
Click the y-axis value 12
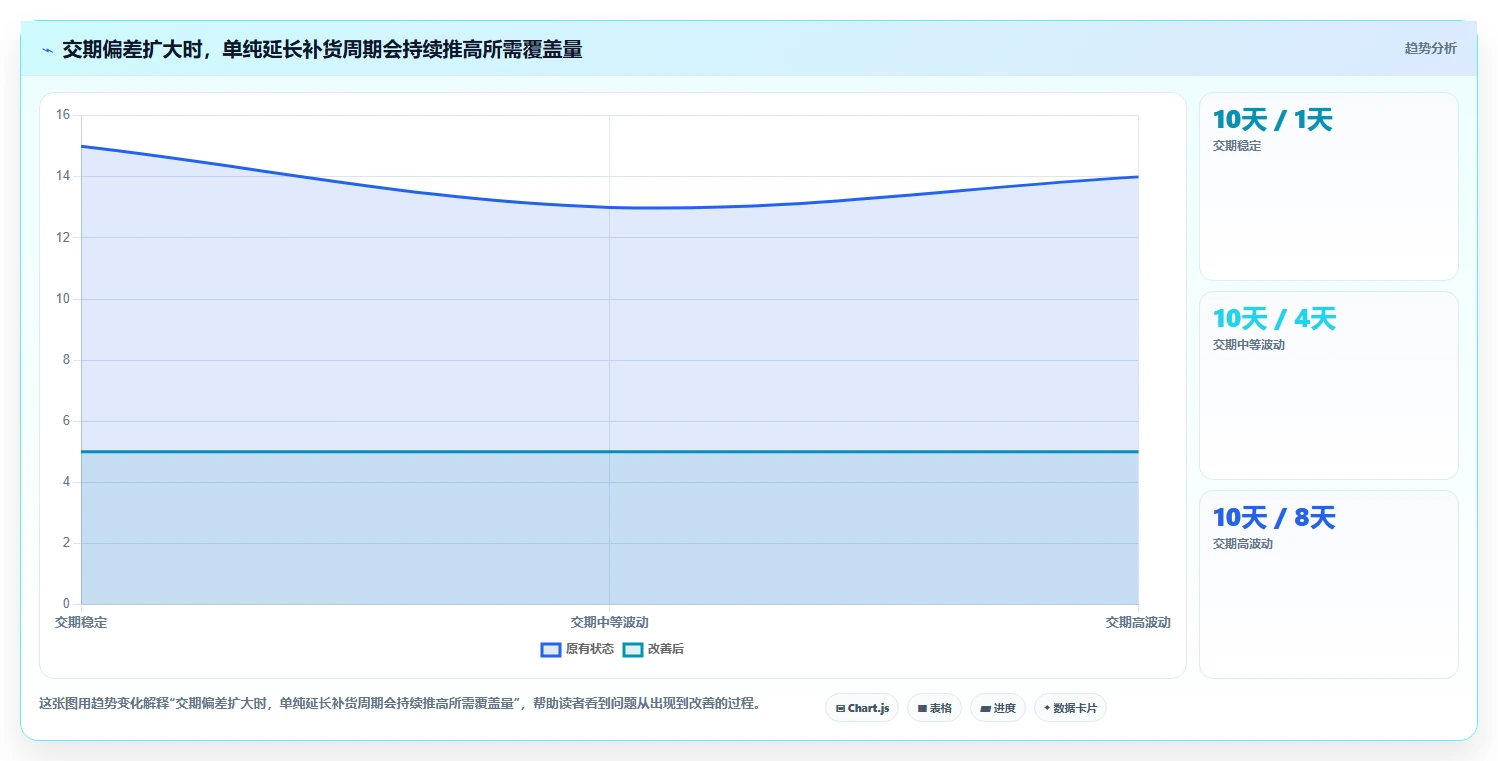tap(63, 237)
